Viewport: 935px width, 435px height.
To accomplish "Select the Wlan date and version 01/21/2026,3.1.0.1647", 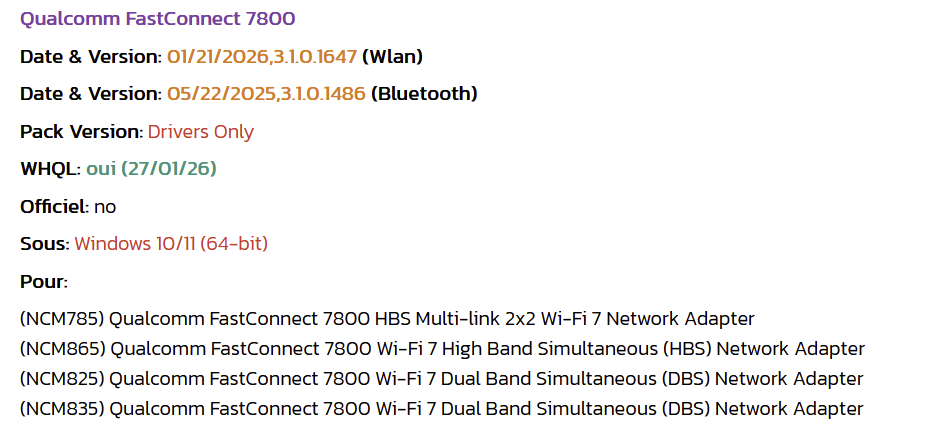I will click(x=262, y=57).
